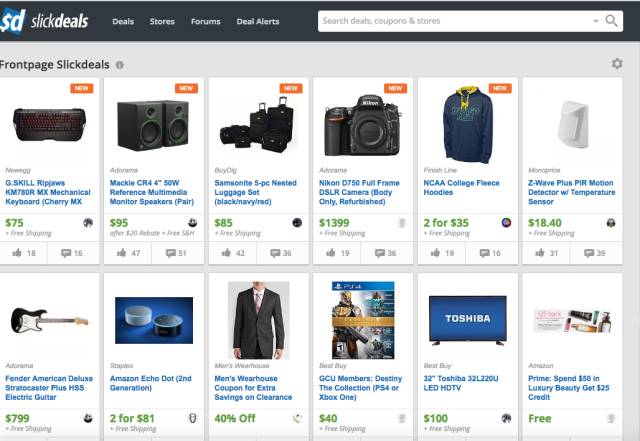
Task: Click the men's suit product image
Action: [258, 321]
